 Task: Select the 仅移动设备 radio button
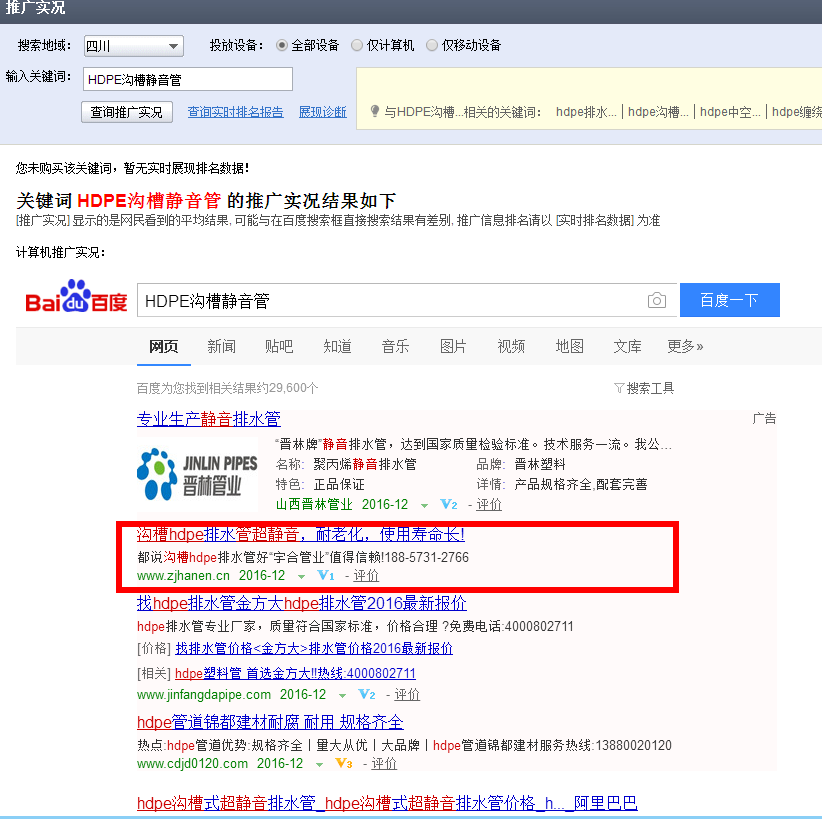click(x=432, y=46)
